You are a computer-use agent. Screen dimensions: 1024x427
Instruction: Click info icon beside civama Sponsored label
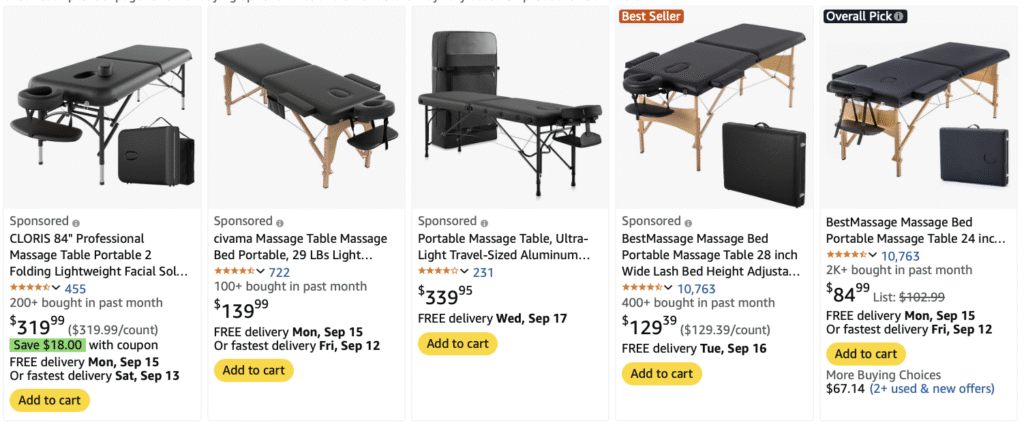pos(281,222)
